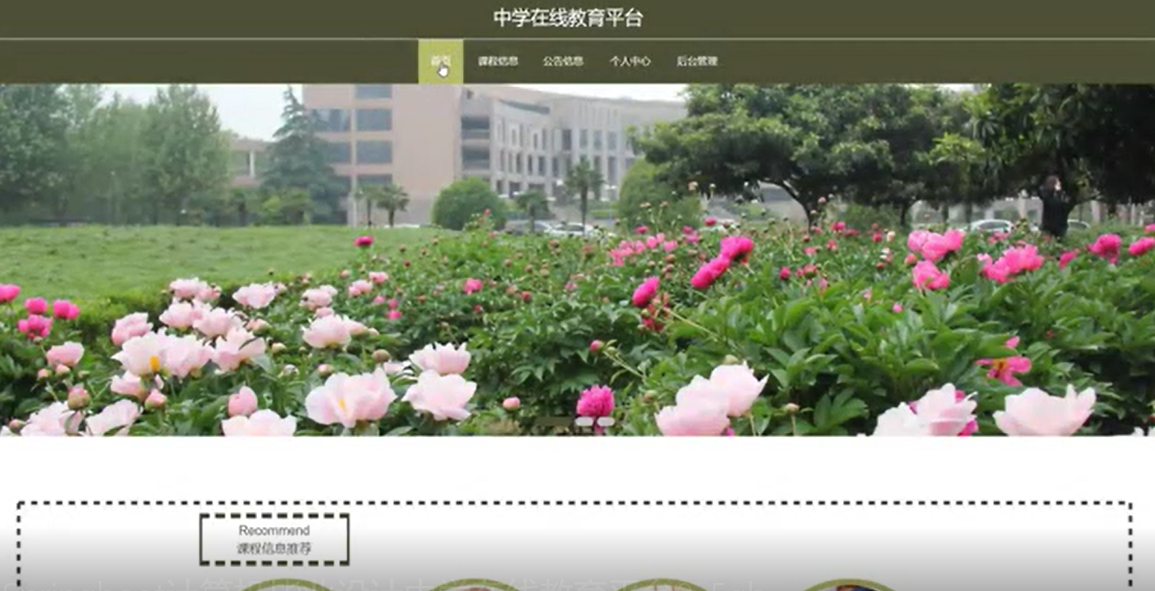The height and width of the screenshot is (591, 1155).
Task: Select the second carousel indicator dot
Action: (x=584, y=422)
